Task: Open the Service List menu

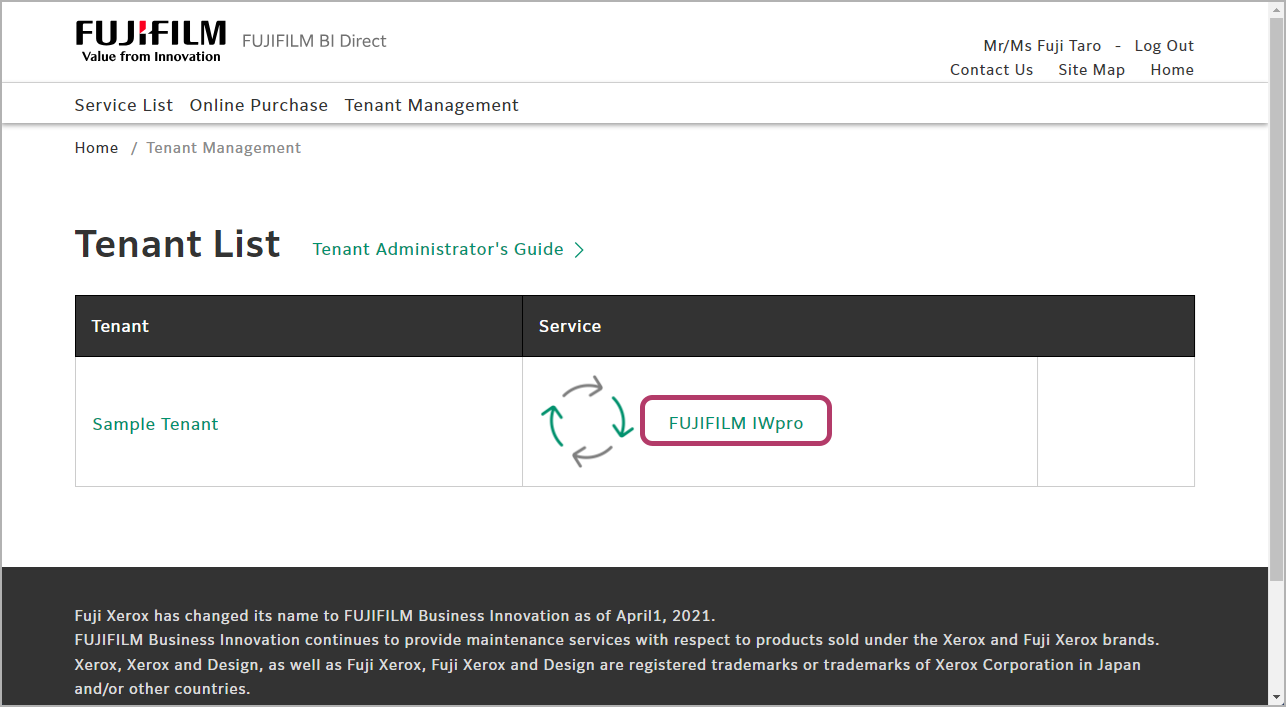Action: click(124, 105)
